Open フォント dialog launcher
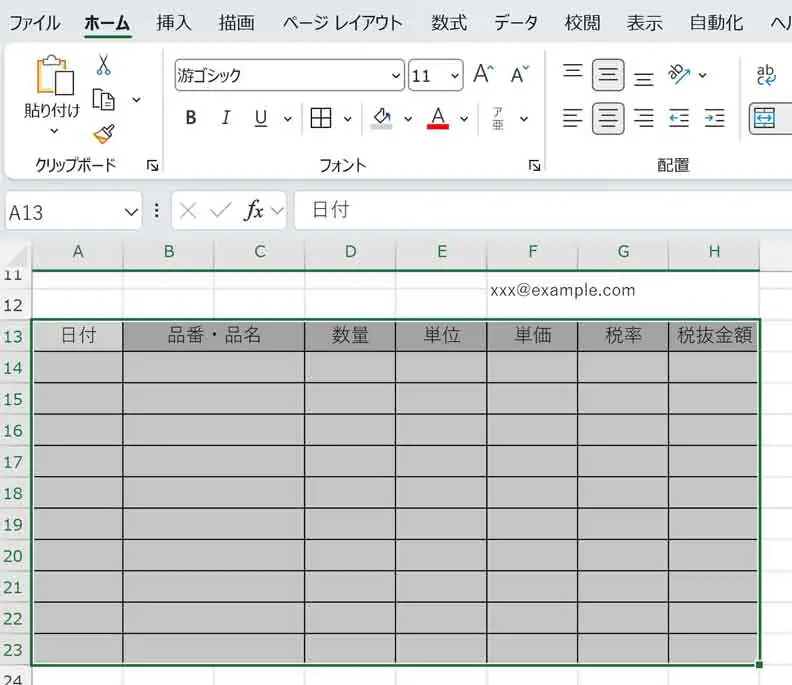 pyautogui.click(x=535, y=165)
